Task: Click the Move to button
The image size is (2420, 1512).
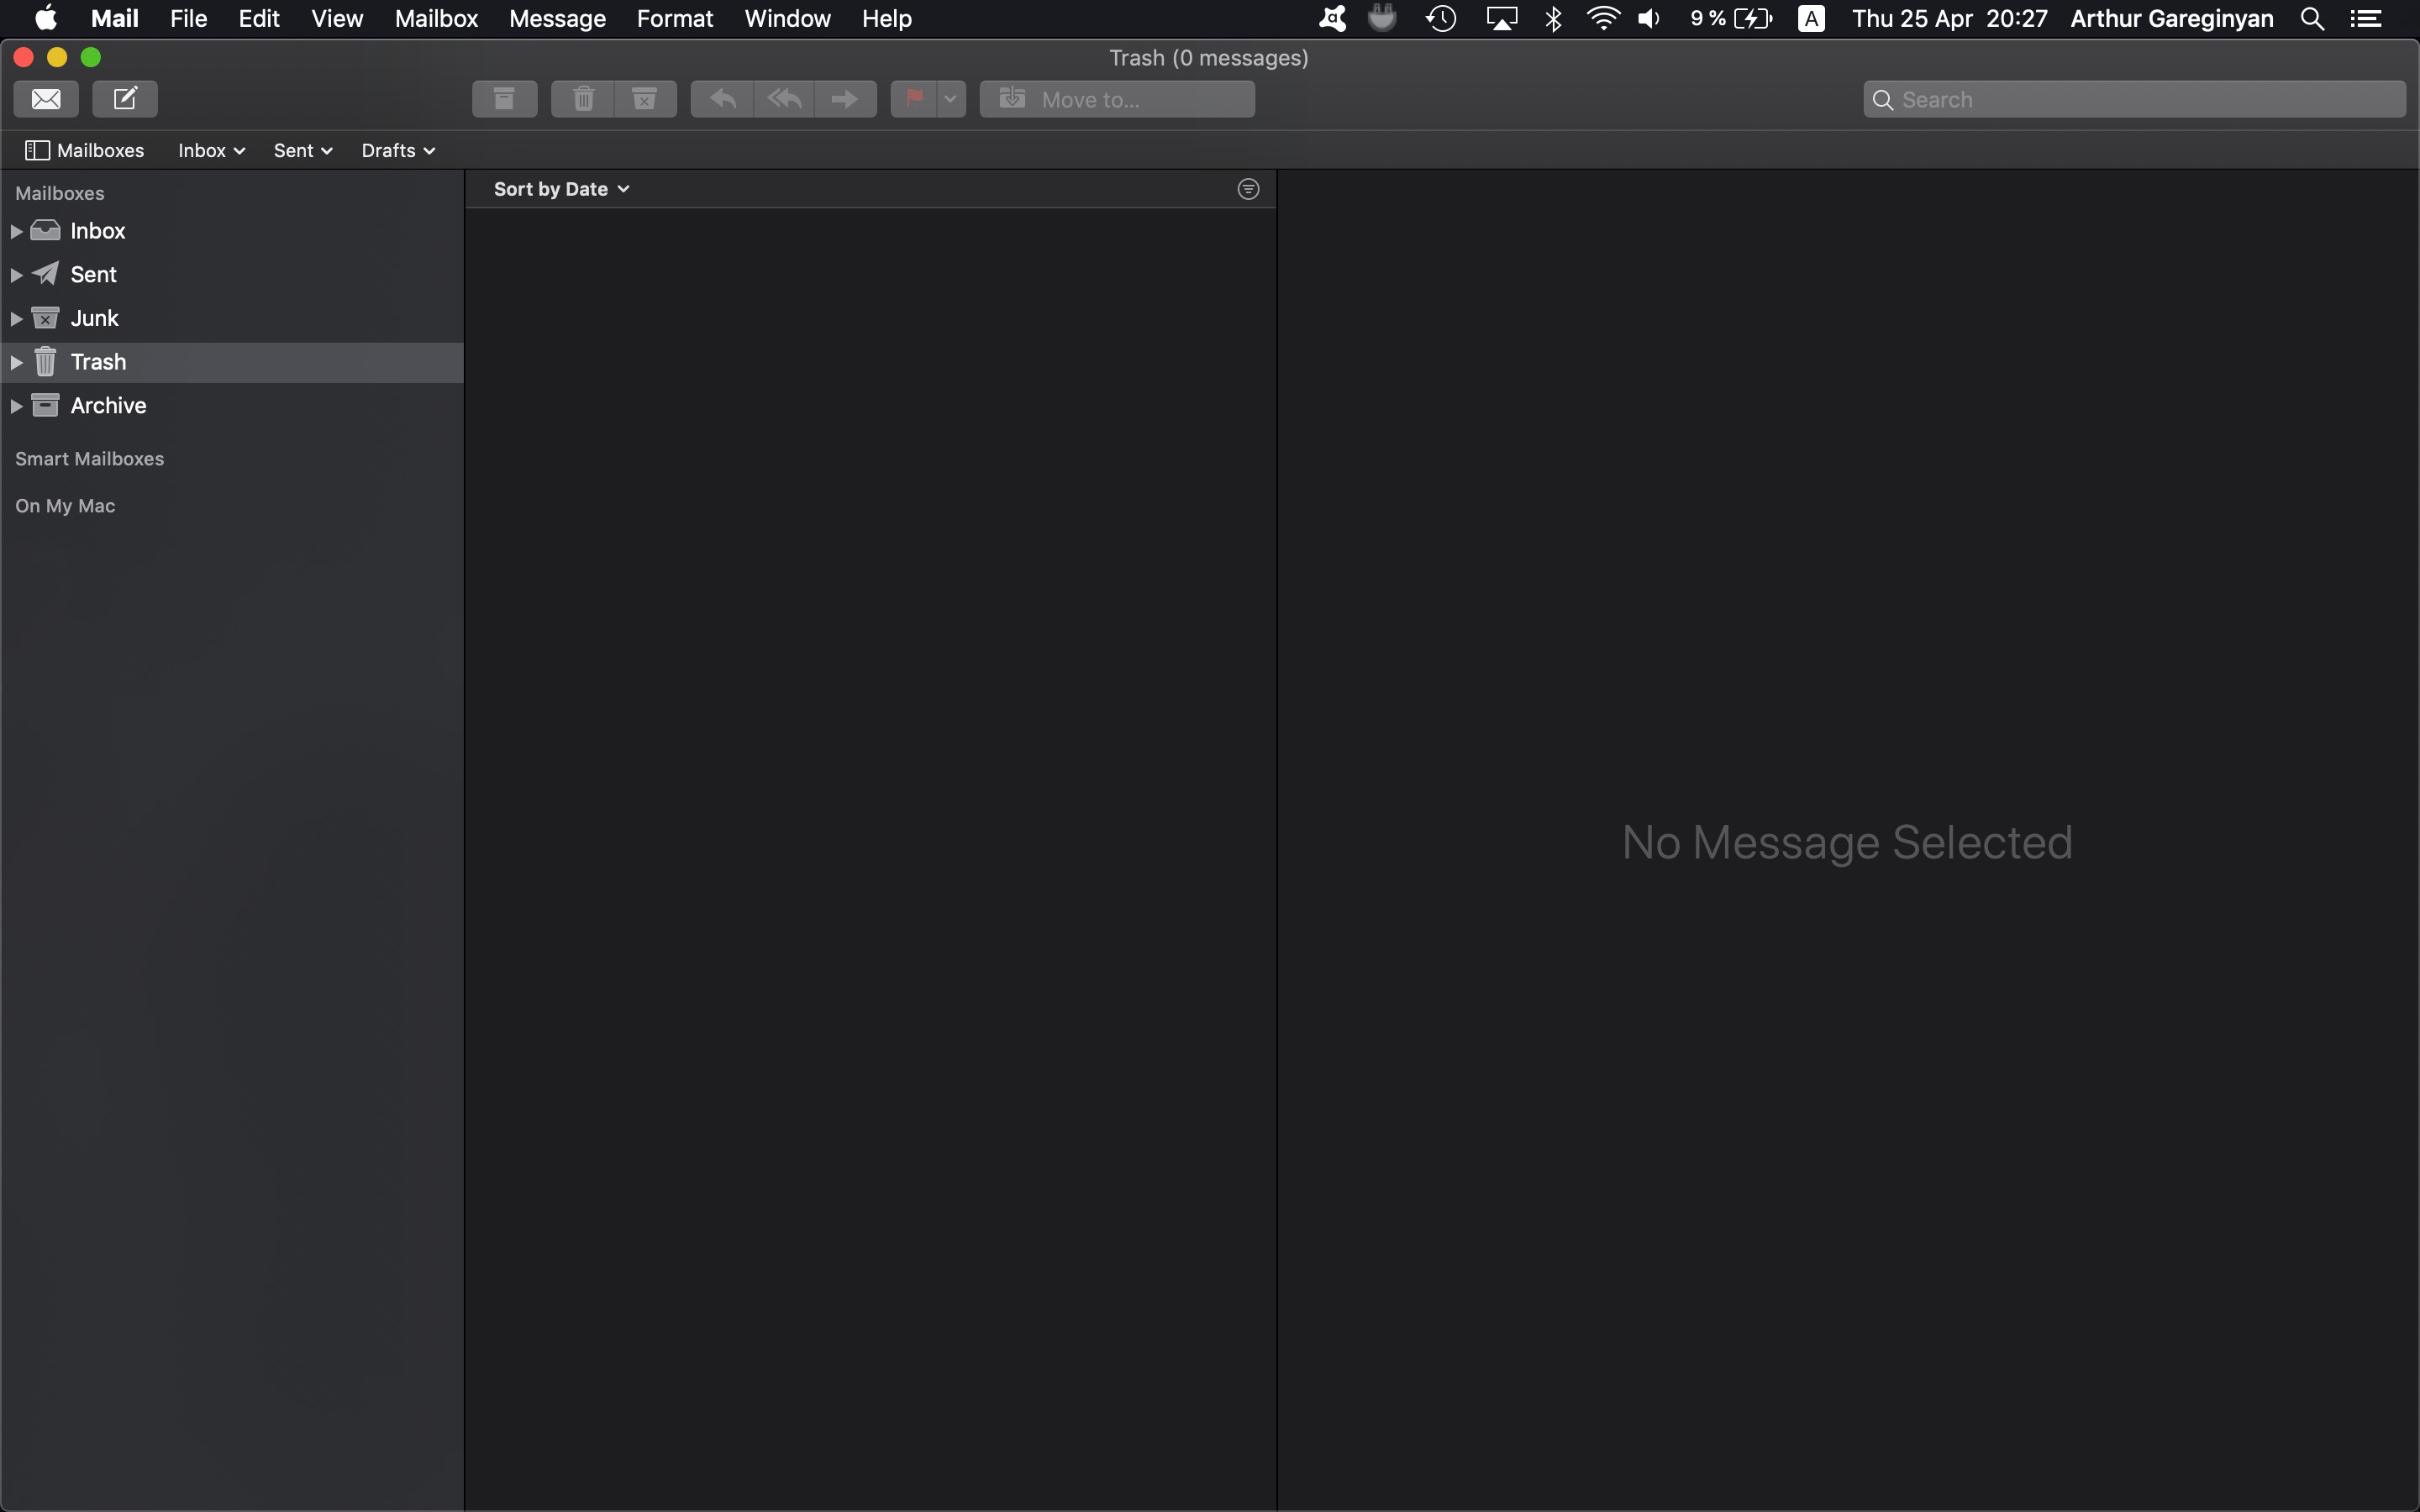Action: pos(1117,97)
